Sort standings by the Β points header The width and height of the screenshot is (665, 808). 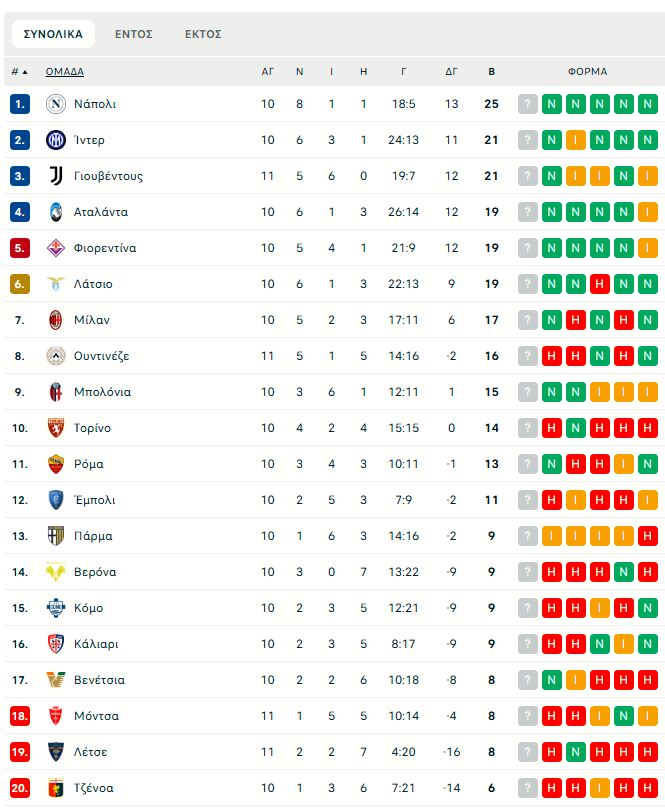pyautogui.click(x=491, y=72)
